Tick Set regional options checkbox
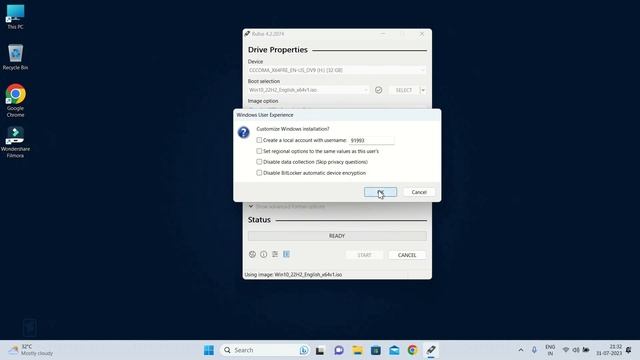This screenshot has width=640, height=360. tap(259, 151)
